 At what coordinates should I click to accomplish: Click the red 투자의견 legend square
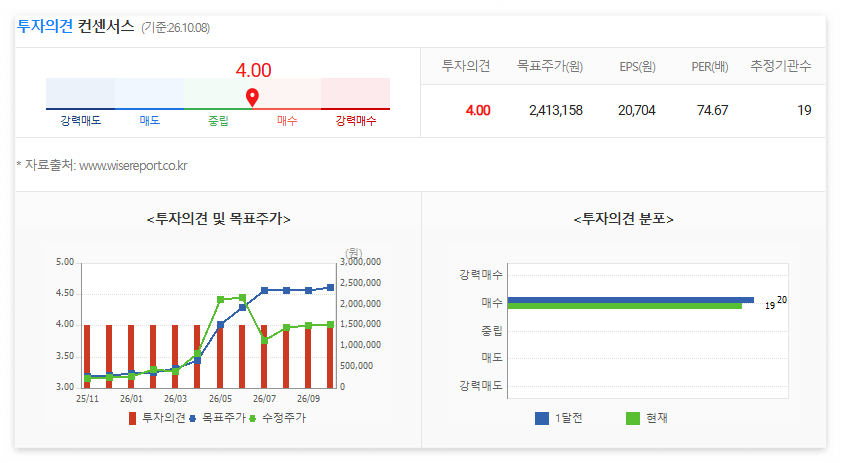(132, 418)
